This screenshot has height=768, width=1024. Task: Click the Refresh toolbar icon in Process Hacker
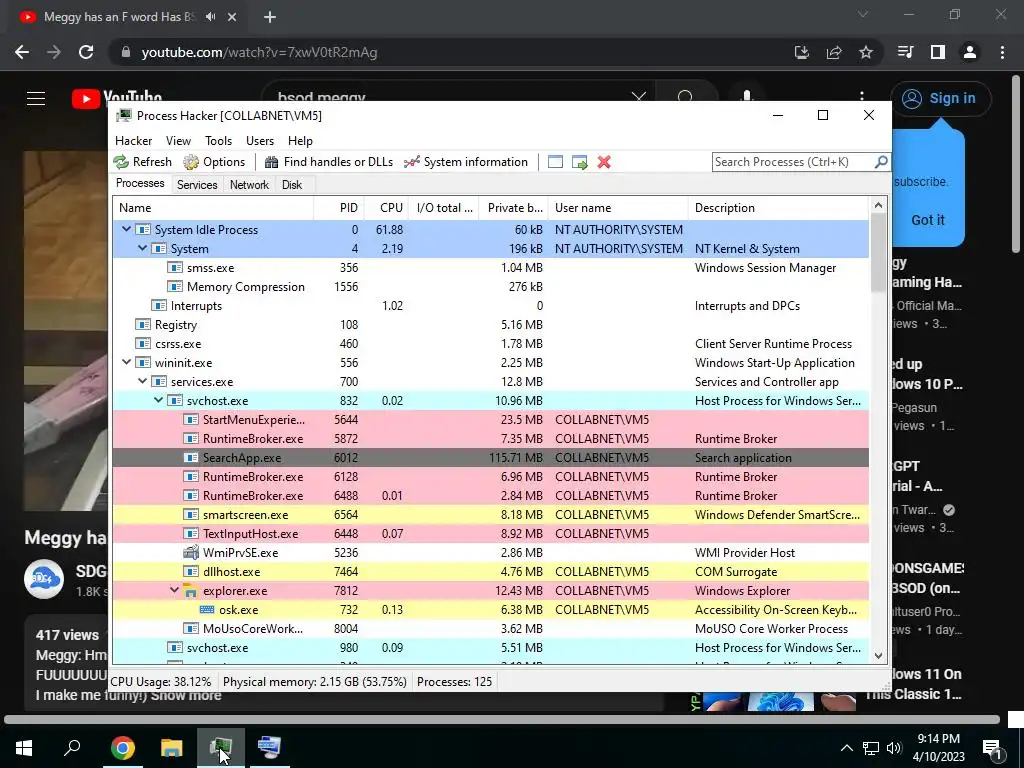121,162
